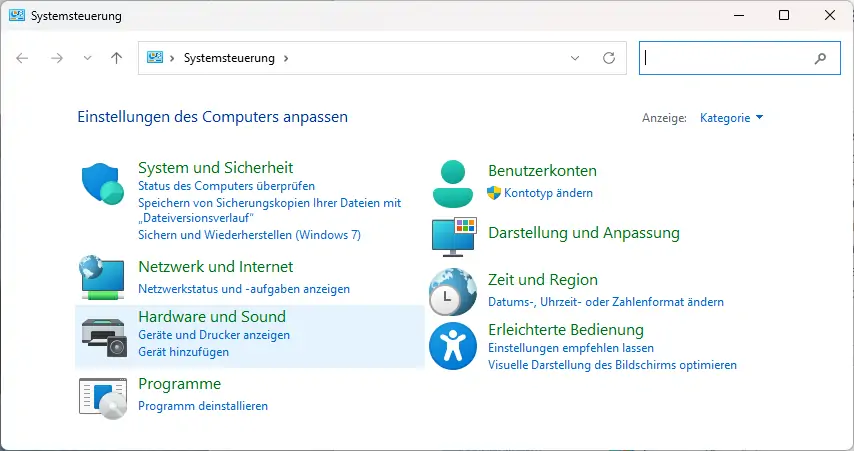This screenshot has height=451, width=854.
Task: Click the Zeit und Region clock icon
Action: (x=454, y=291)
